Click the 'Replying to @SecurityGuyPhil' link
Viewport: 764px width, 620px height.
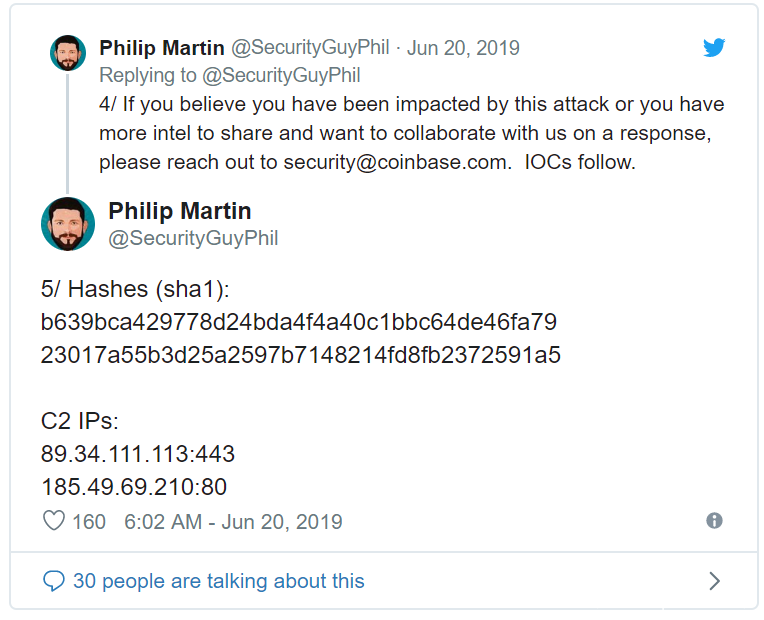click(x=230, y=75)
